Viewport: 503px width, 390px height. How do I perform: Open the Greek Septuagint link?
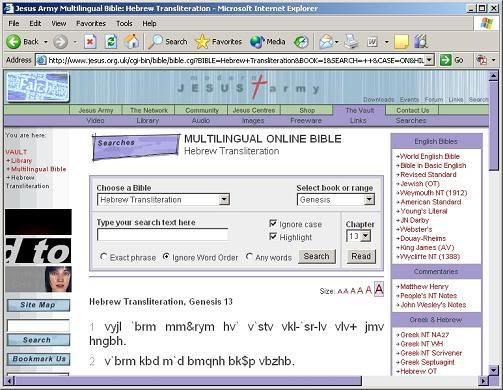coord(427,362)
